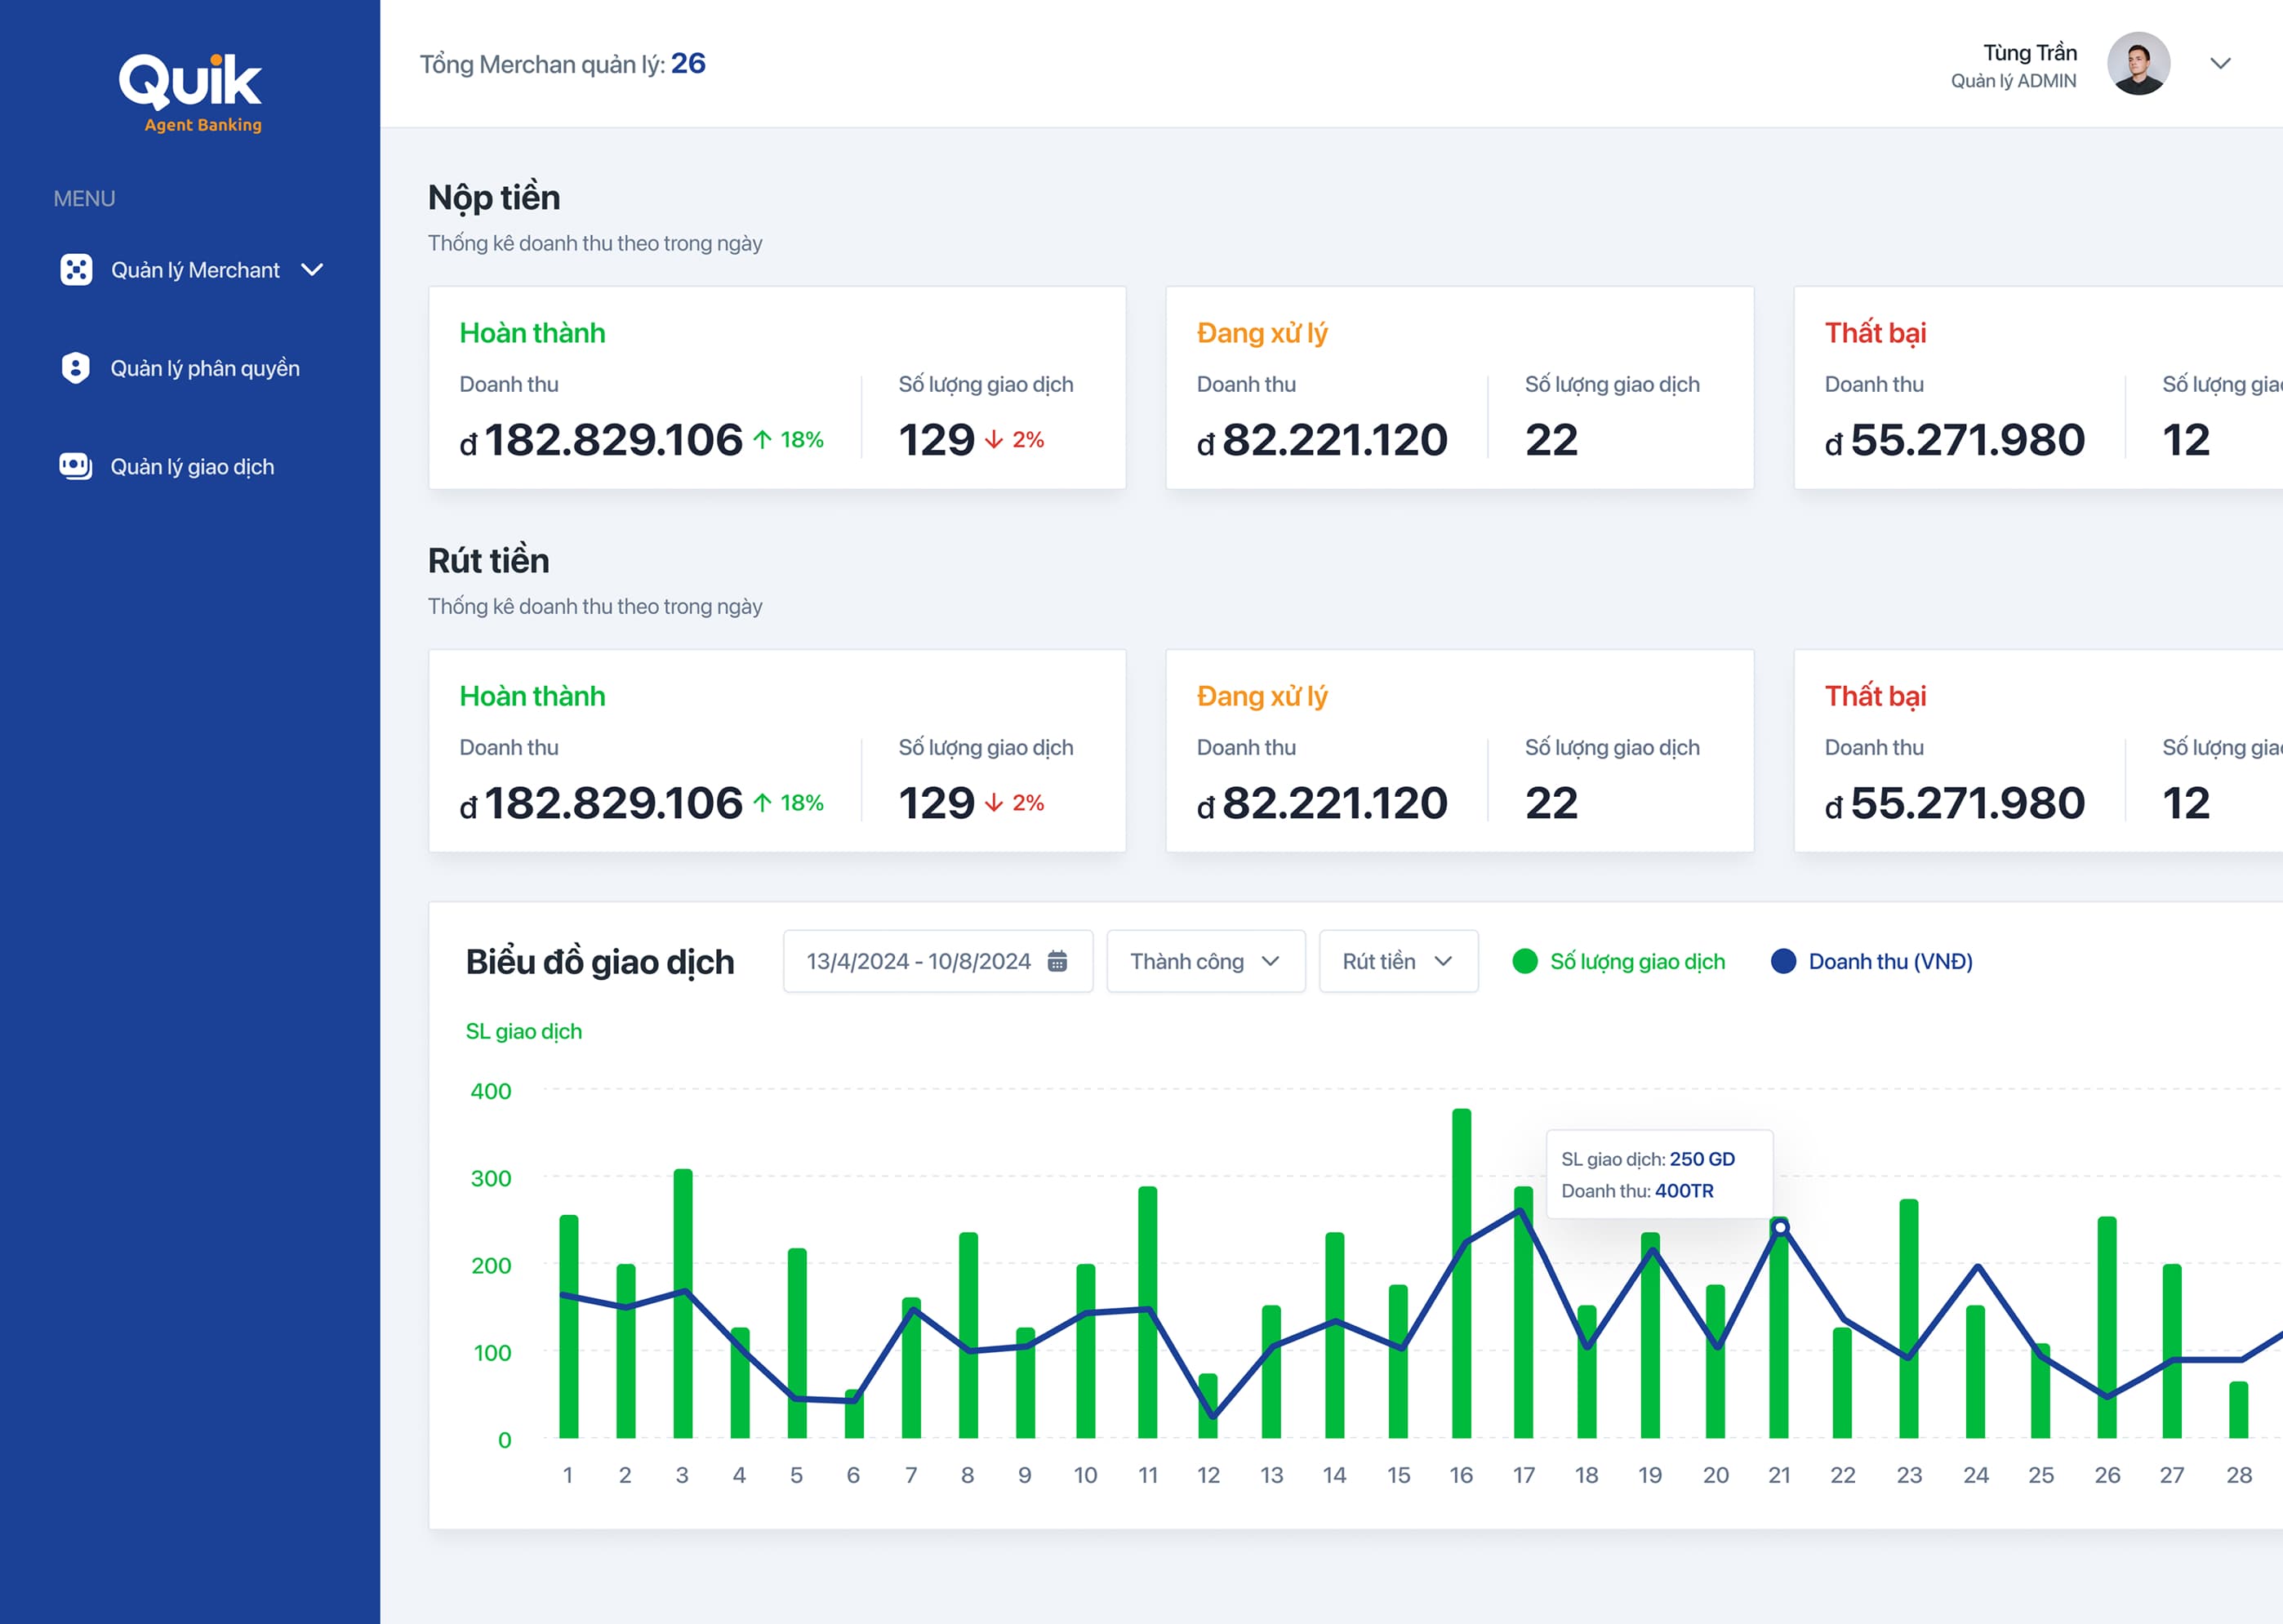This screenshot has width=2283, height=1624.
Task: Click the tallest green bar for day 16
Action: coord(1461,1273)
